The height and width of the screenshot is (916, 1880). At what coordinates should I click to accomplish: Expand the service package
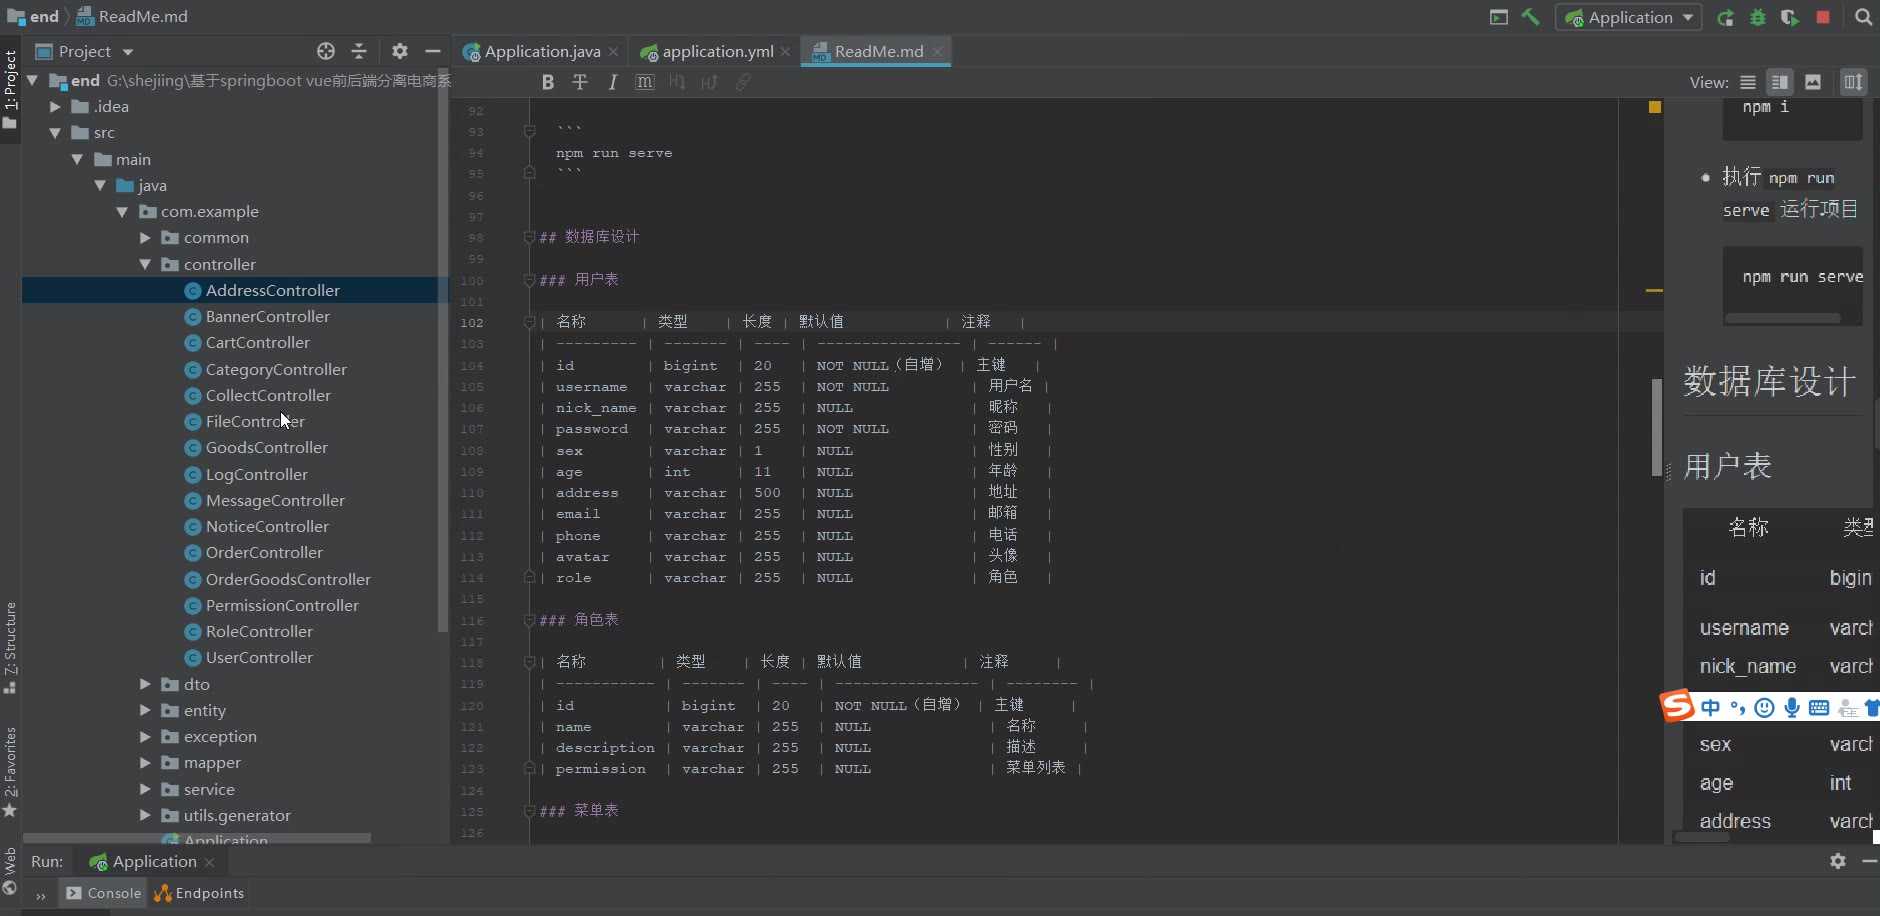pyautogui.click(x=145, y=789)
